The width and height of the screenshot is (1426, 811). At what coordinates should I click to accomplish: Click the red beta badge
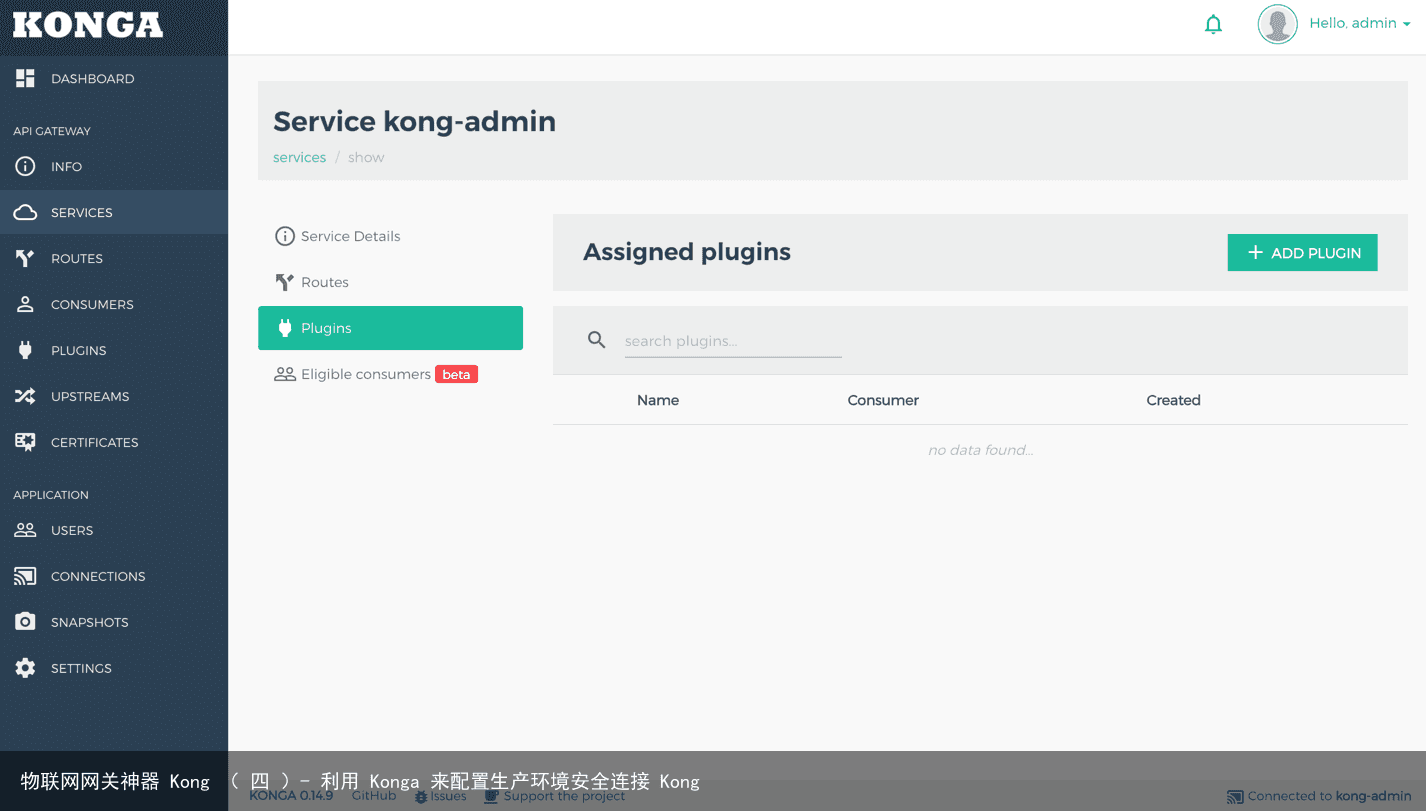click(456, 374)
